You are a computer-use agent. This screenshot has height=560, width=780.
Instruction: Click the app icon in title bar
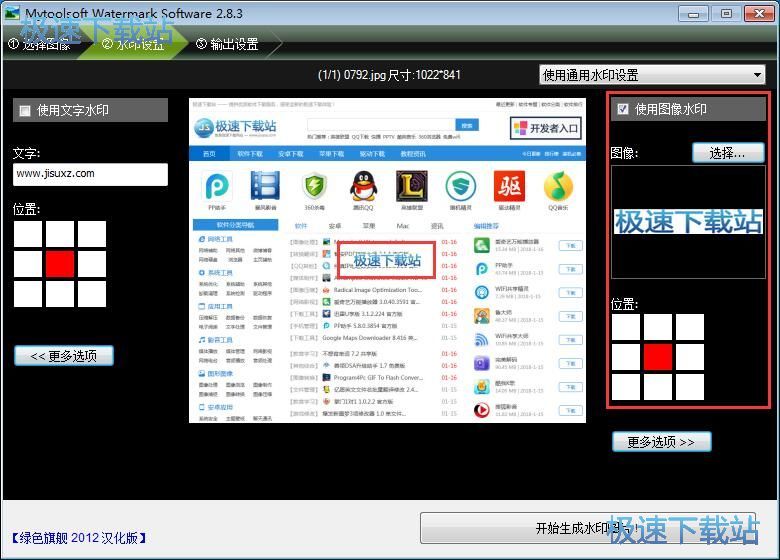[x=11, y=13]
